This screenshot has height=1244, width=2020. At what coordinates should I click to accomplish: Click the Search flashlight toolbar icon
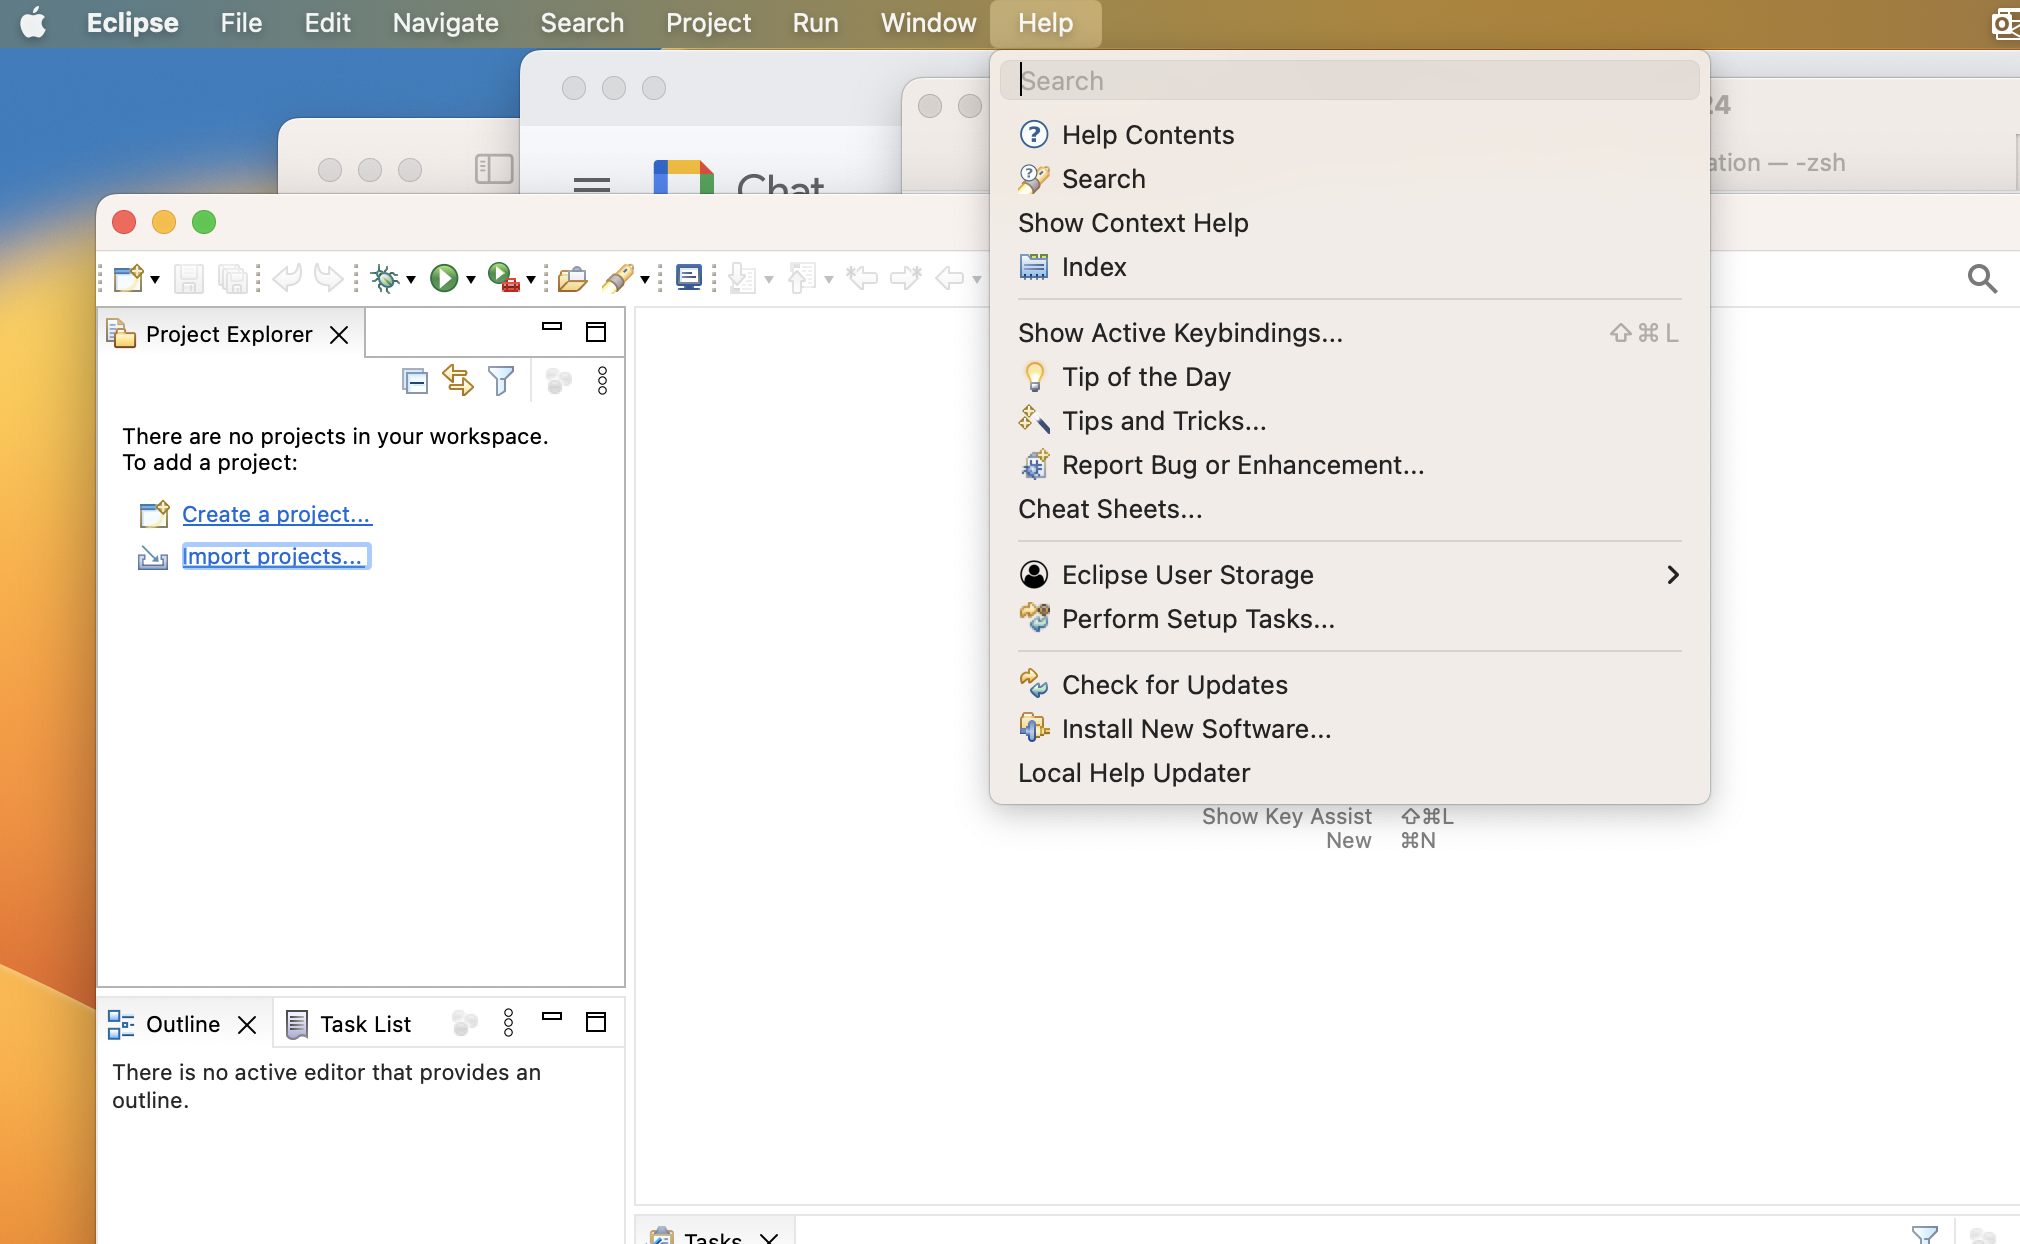617,278
